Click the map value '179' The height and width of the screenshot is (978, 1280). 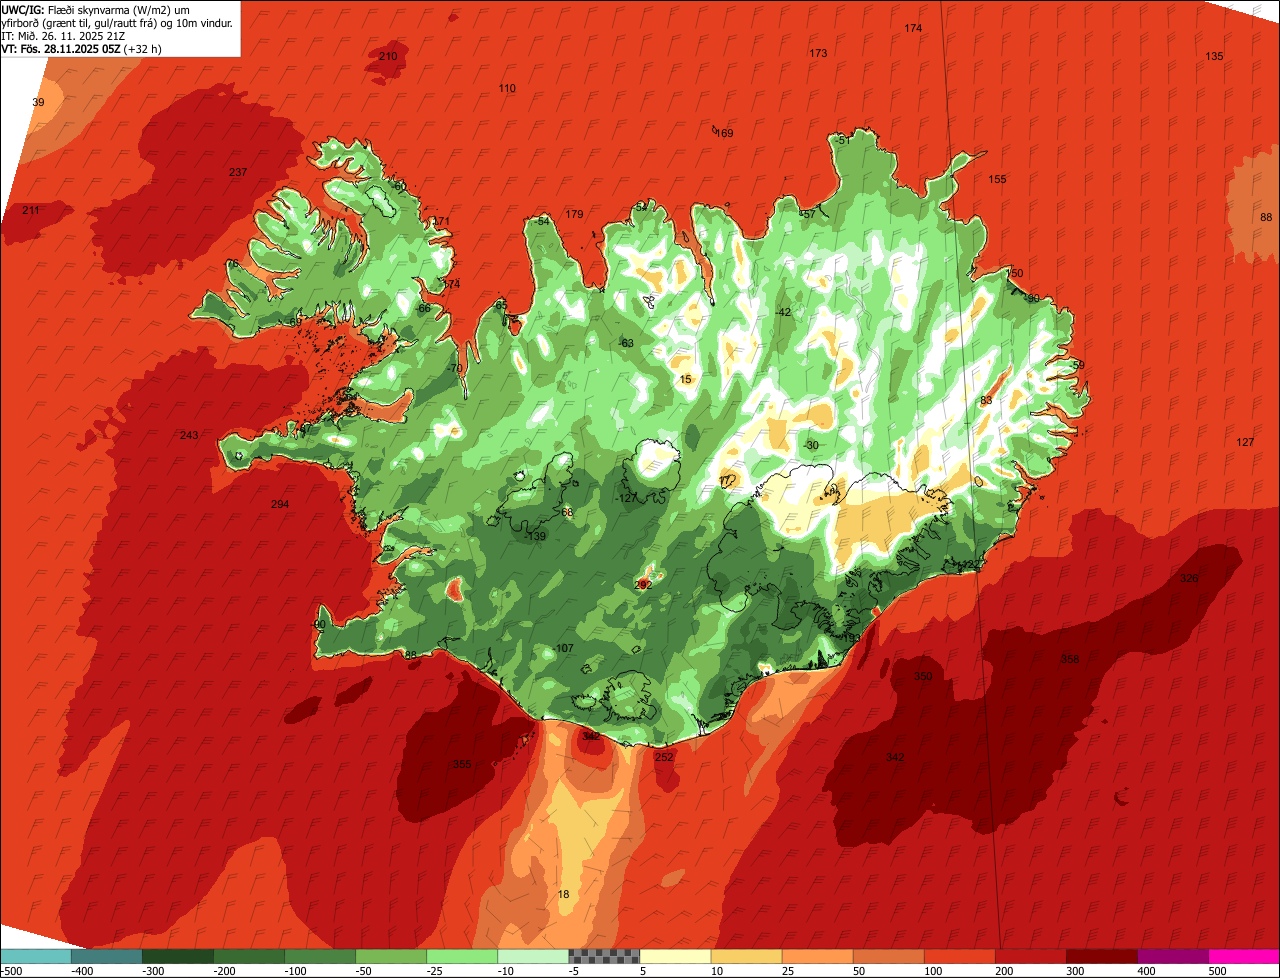click(574, 214)
